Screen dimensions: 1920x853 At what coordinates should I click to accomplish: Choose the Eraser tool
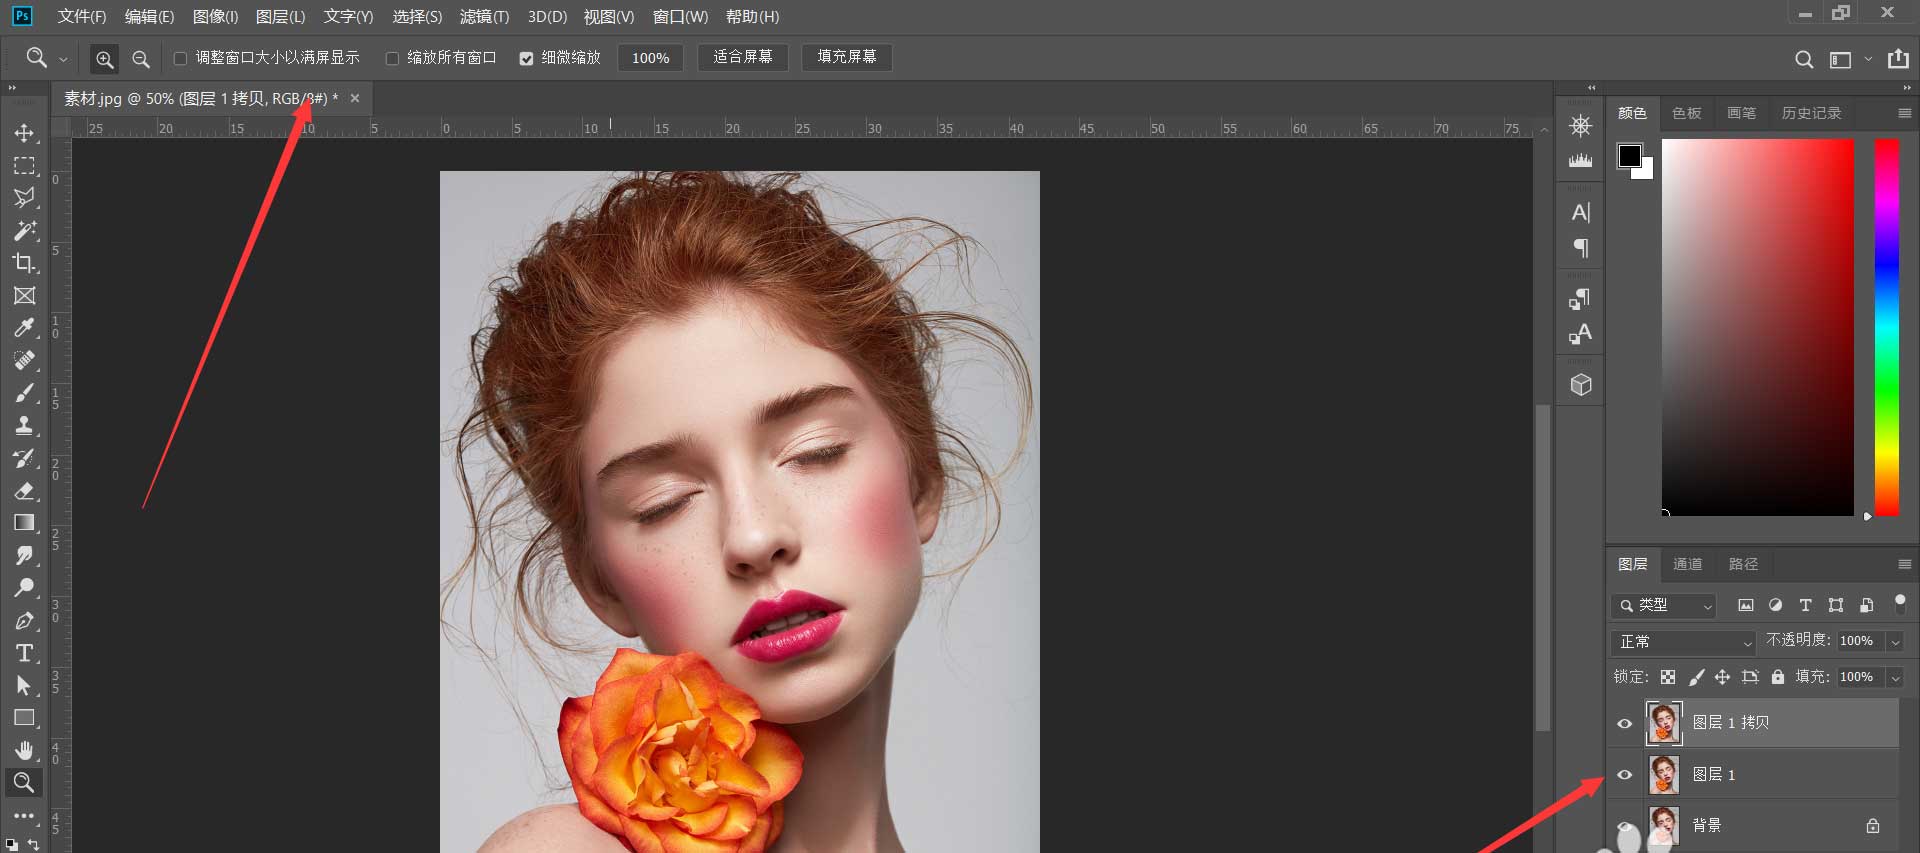point(24,491)
